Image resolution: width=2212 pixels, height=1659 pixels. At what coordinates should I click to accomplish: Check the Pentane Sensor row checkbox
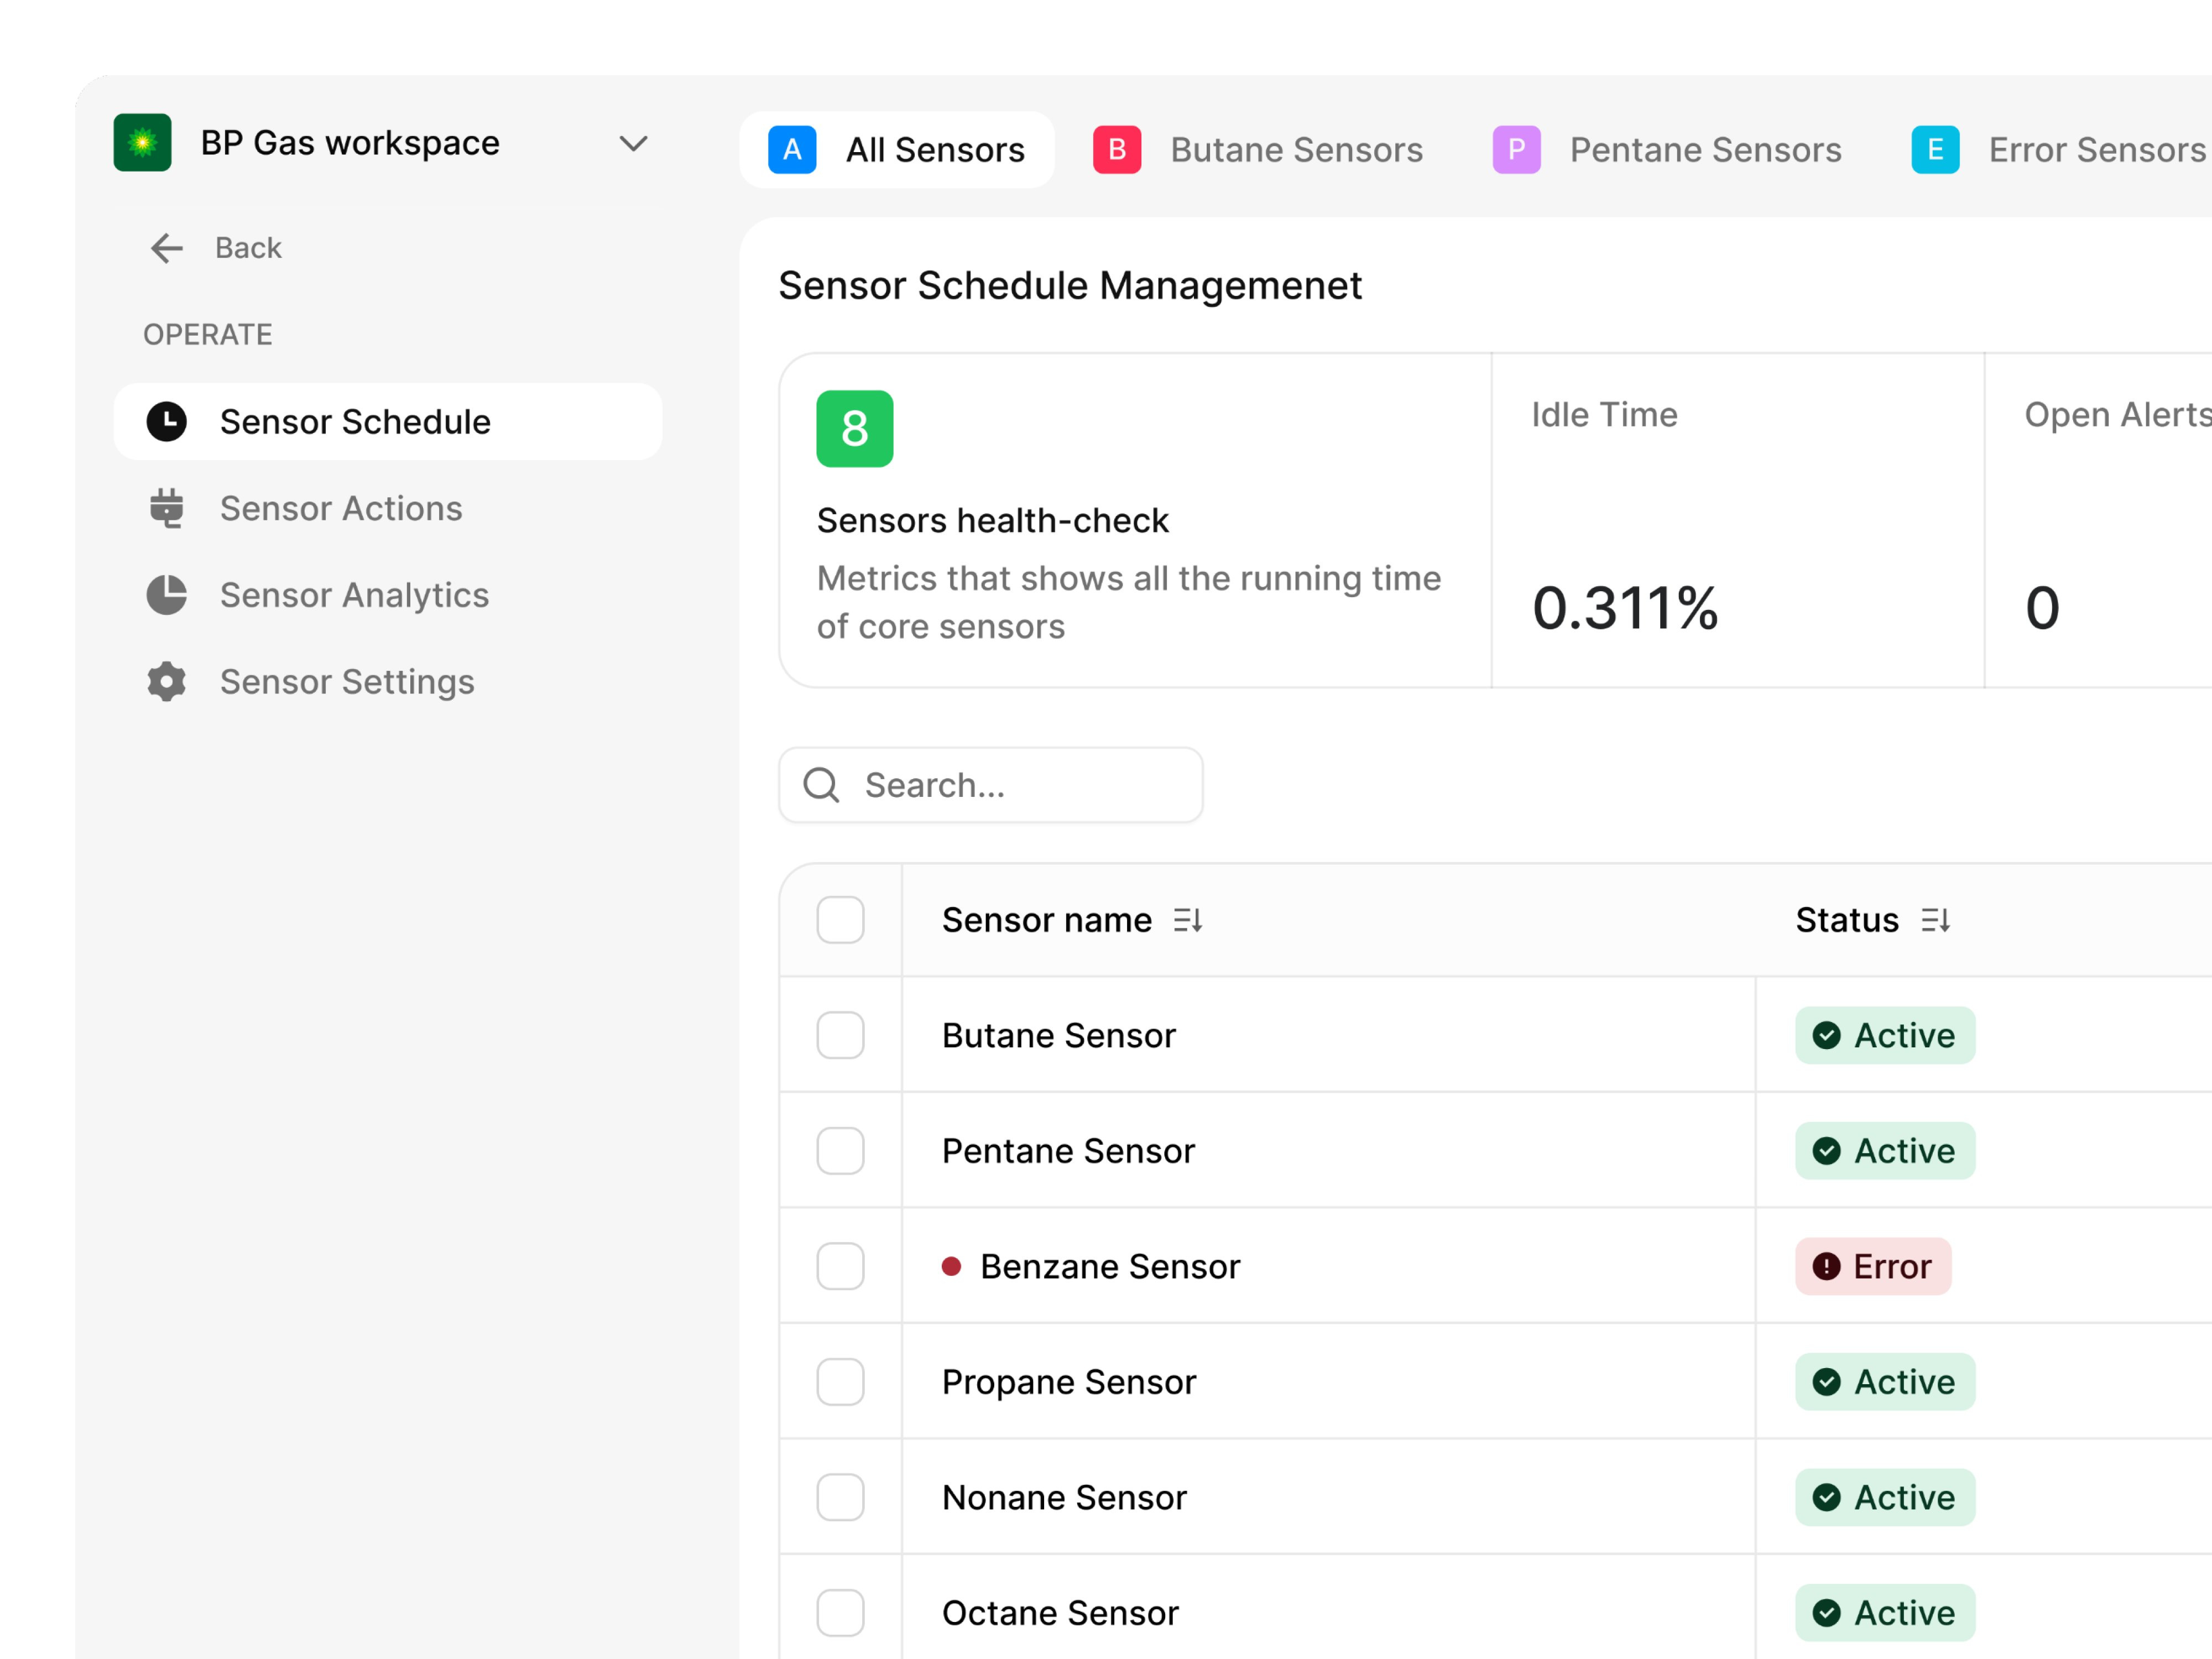coord(841,1151)
